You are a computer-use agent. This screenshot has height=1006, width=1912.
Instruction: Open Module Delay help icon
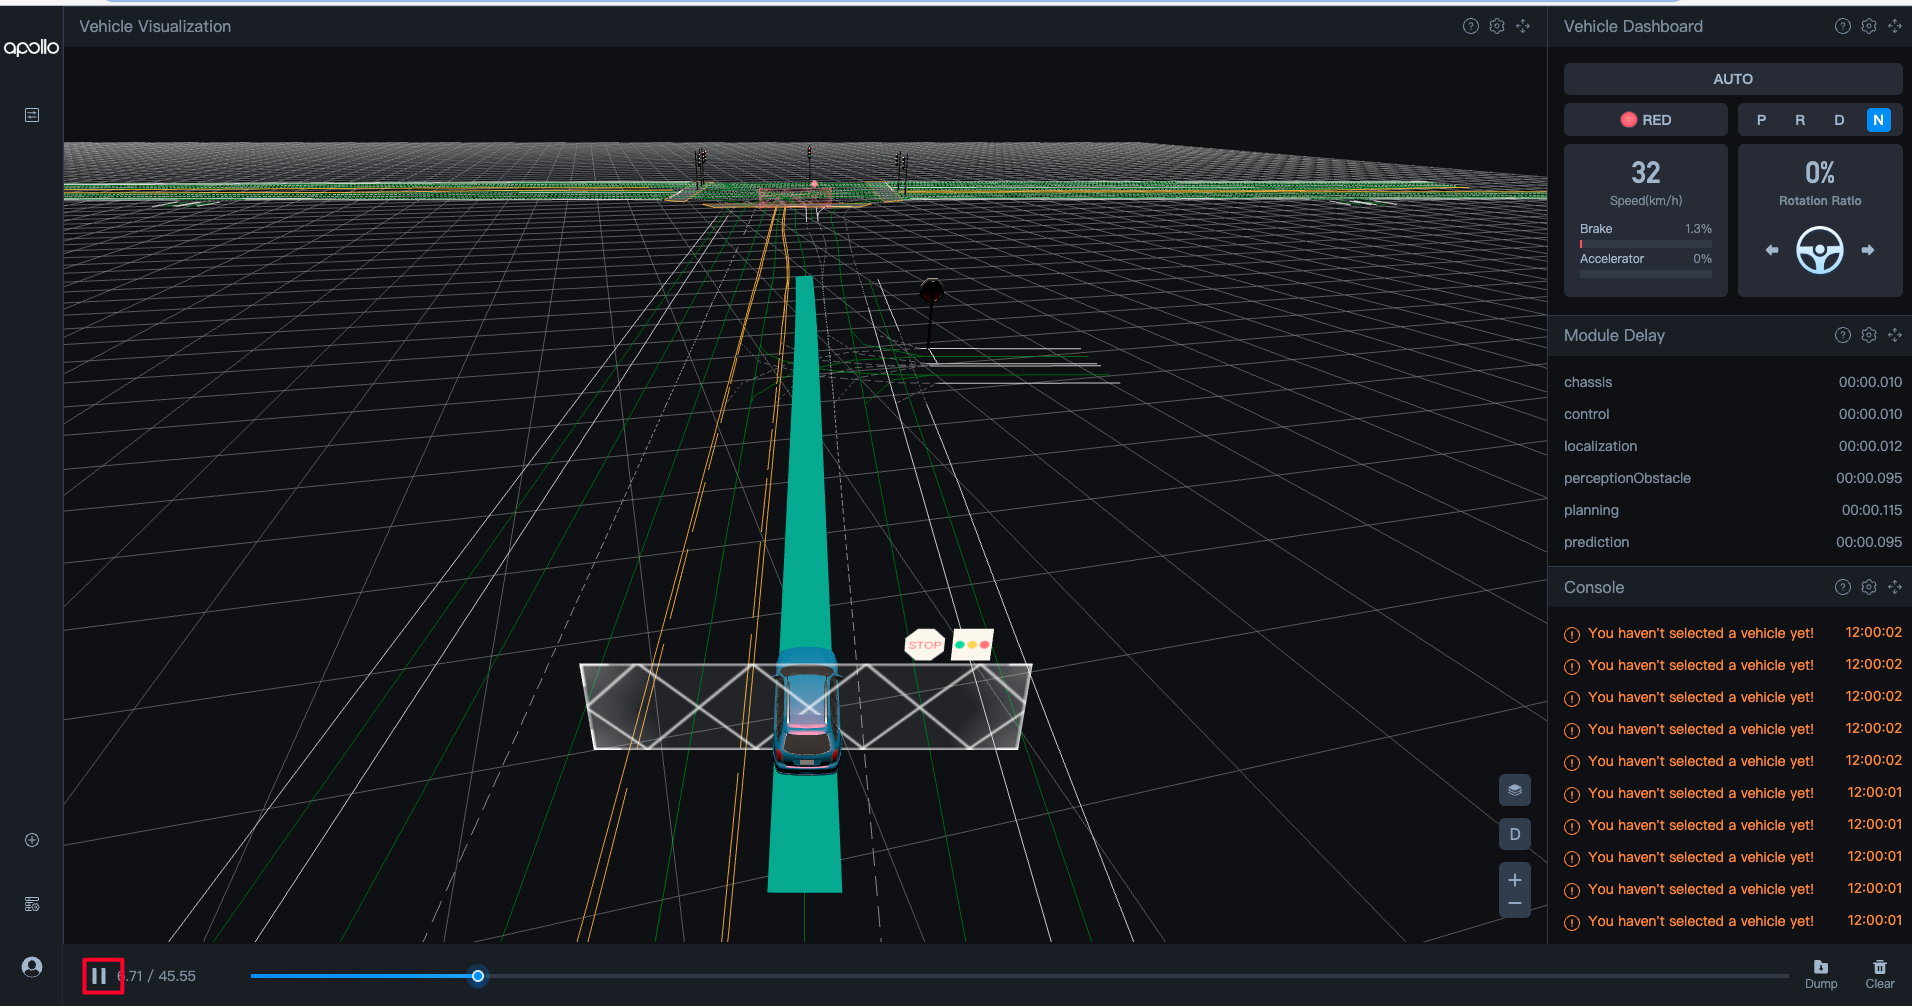1842,336
